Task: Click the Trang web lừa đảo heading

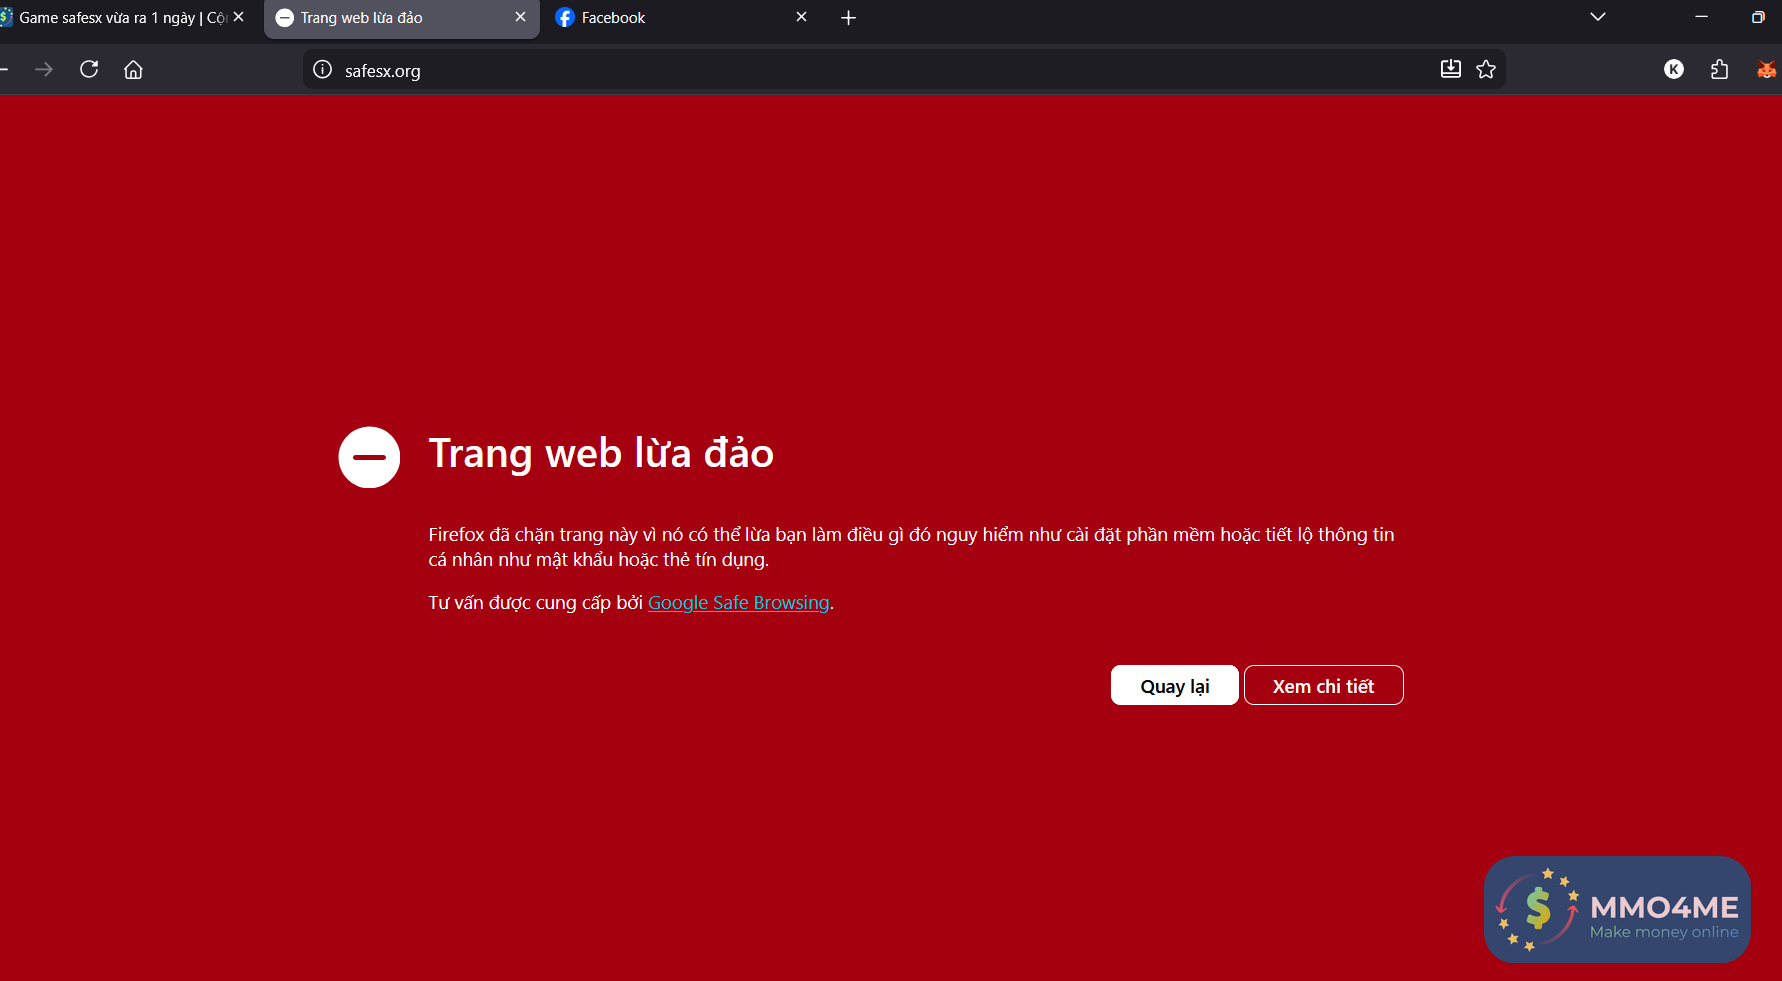Action: (601, 454)
